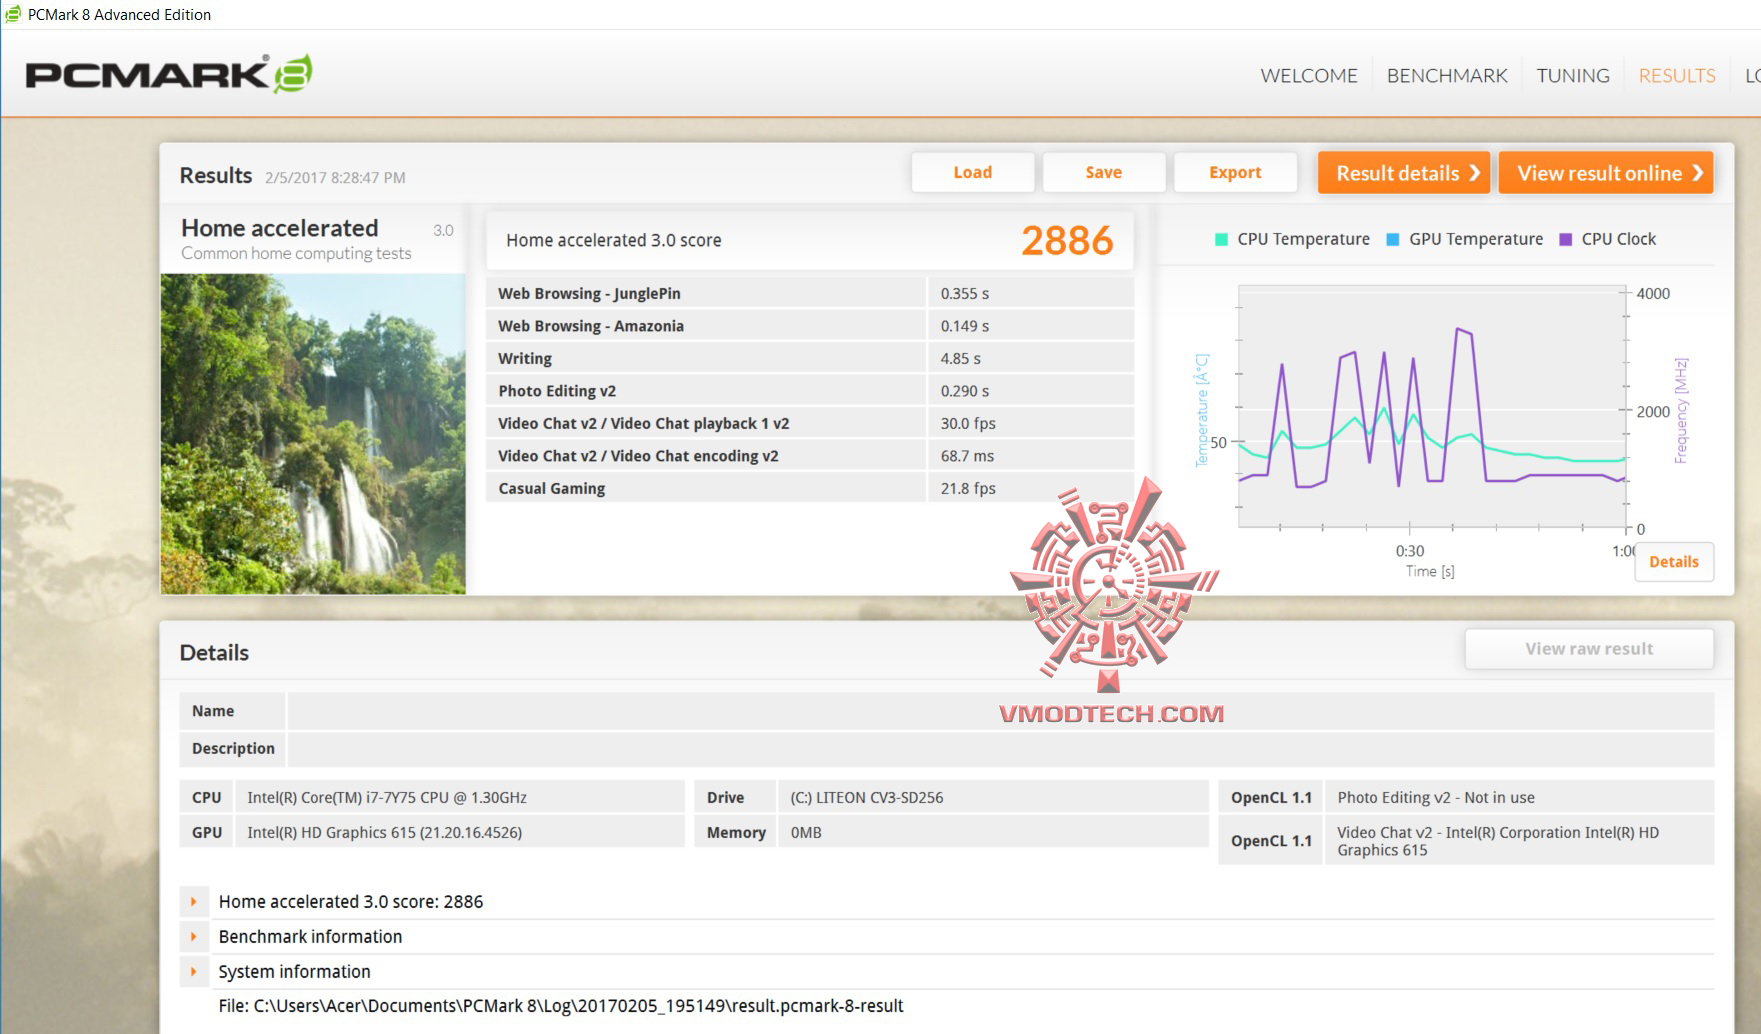
Task: Click the Description input field
Action: 1000,748
